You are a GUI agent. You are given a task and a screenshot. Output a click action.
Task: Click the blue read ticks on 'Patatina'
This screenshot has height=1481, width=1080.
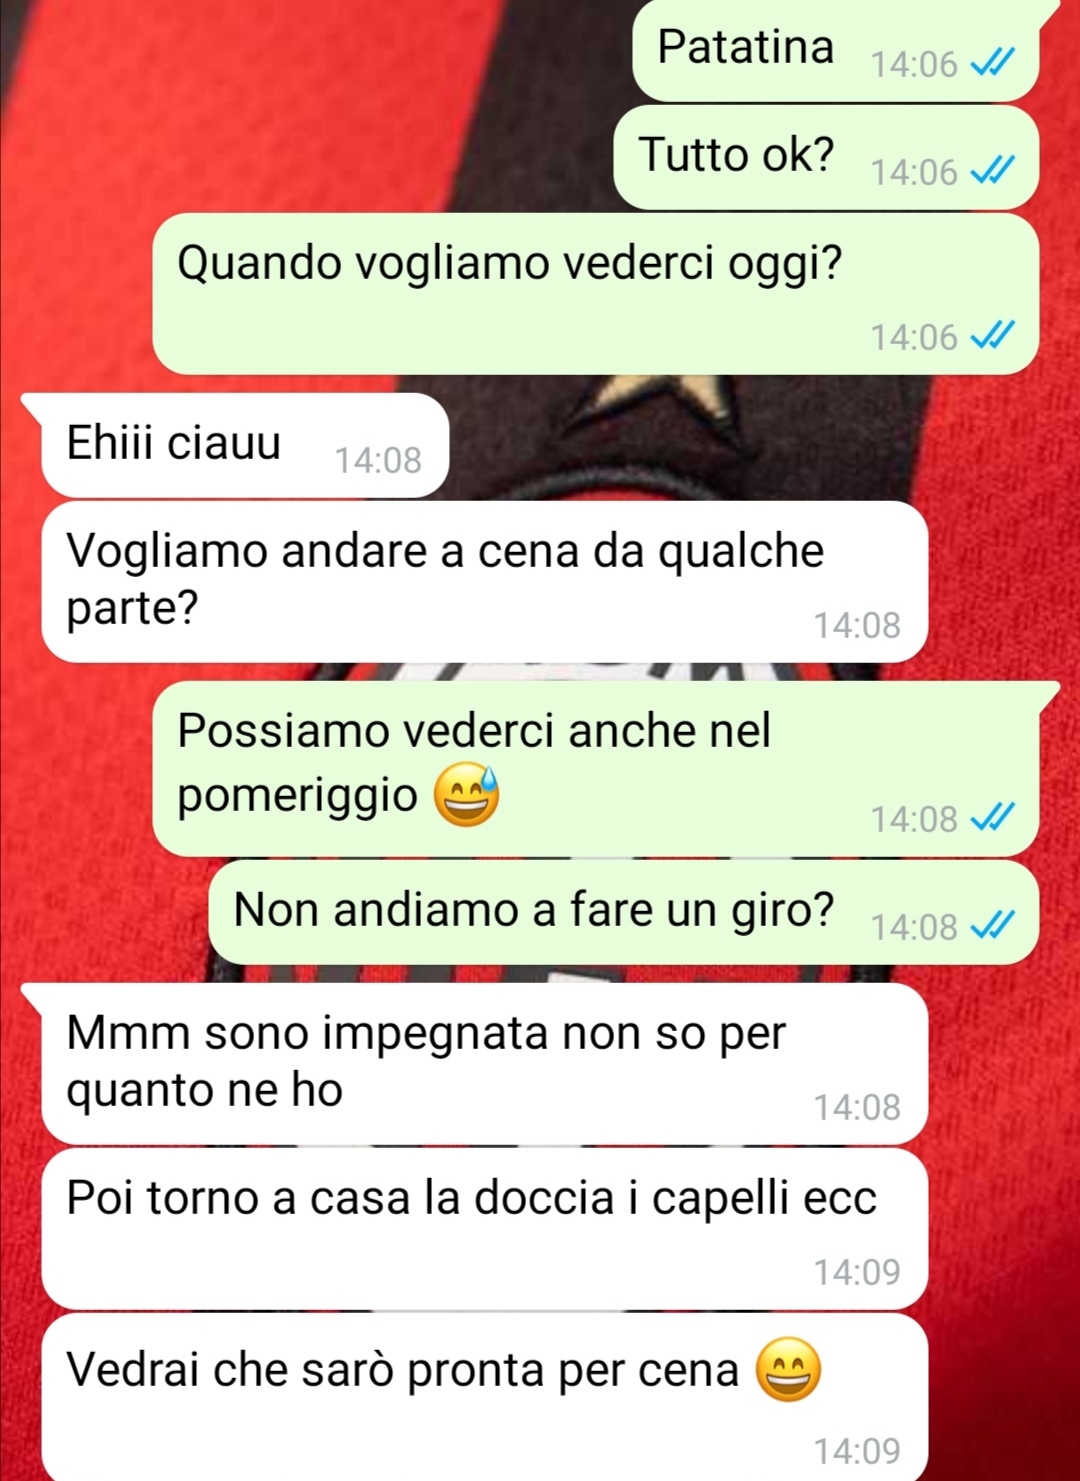tap(993, 63)
